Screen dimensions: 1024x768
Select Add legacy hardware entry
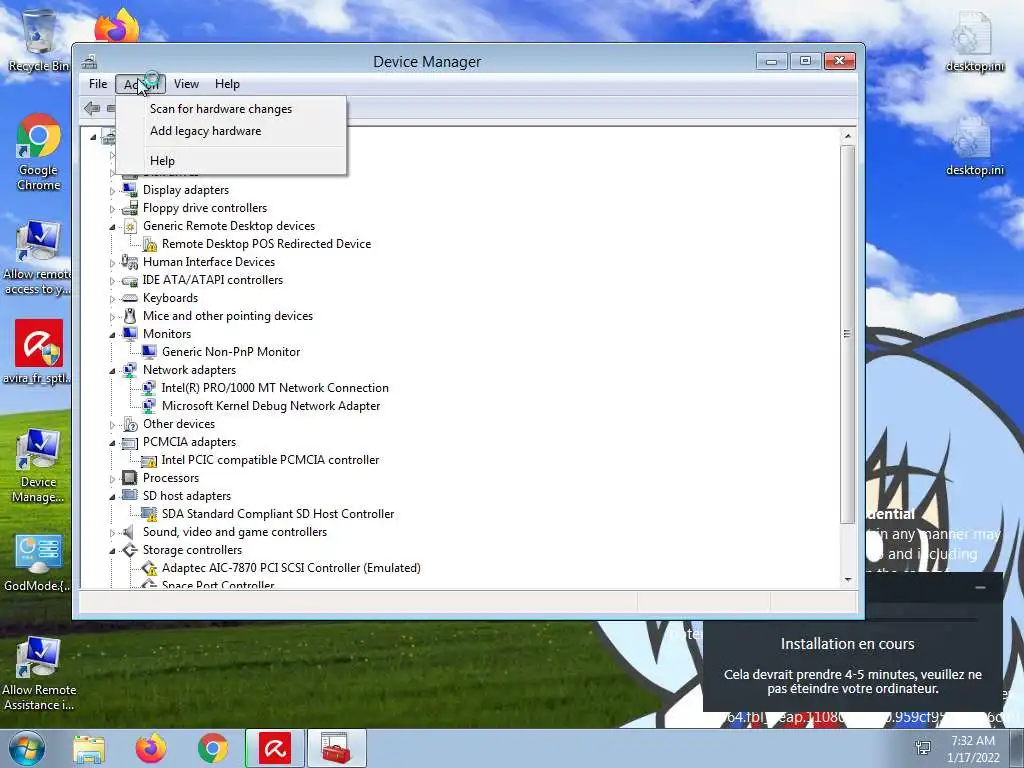point(206,131)
